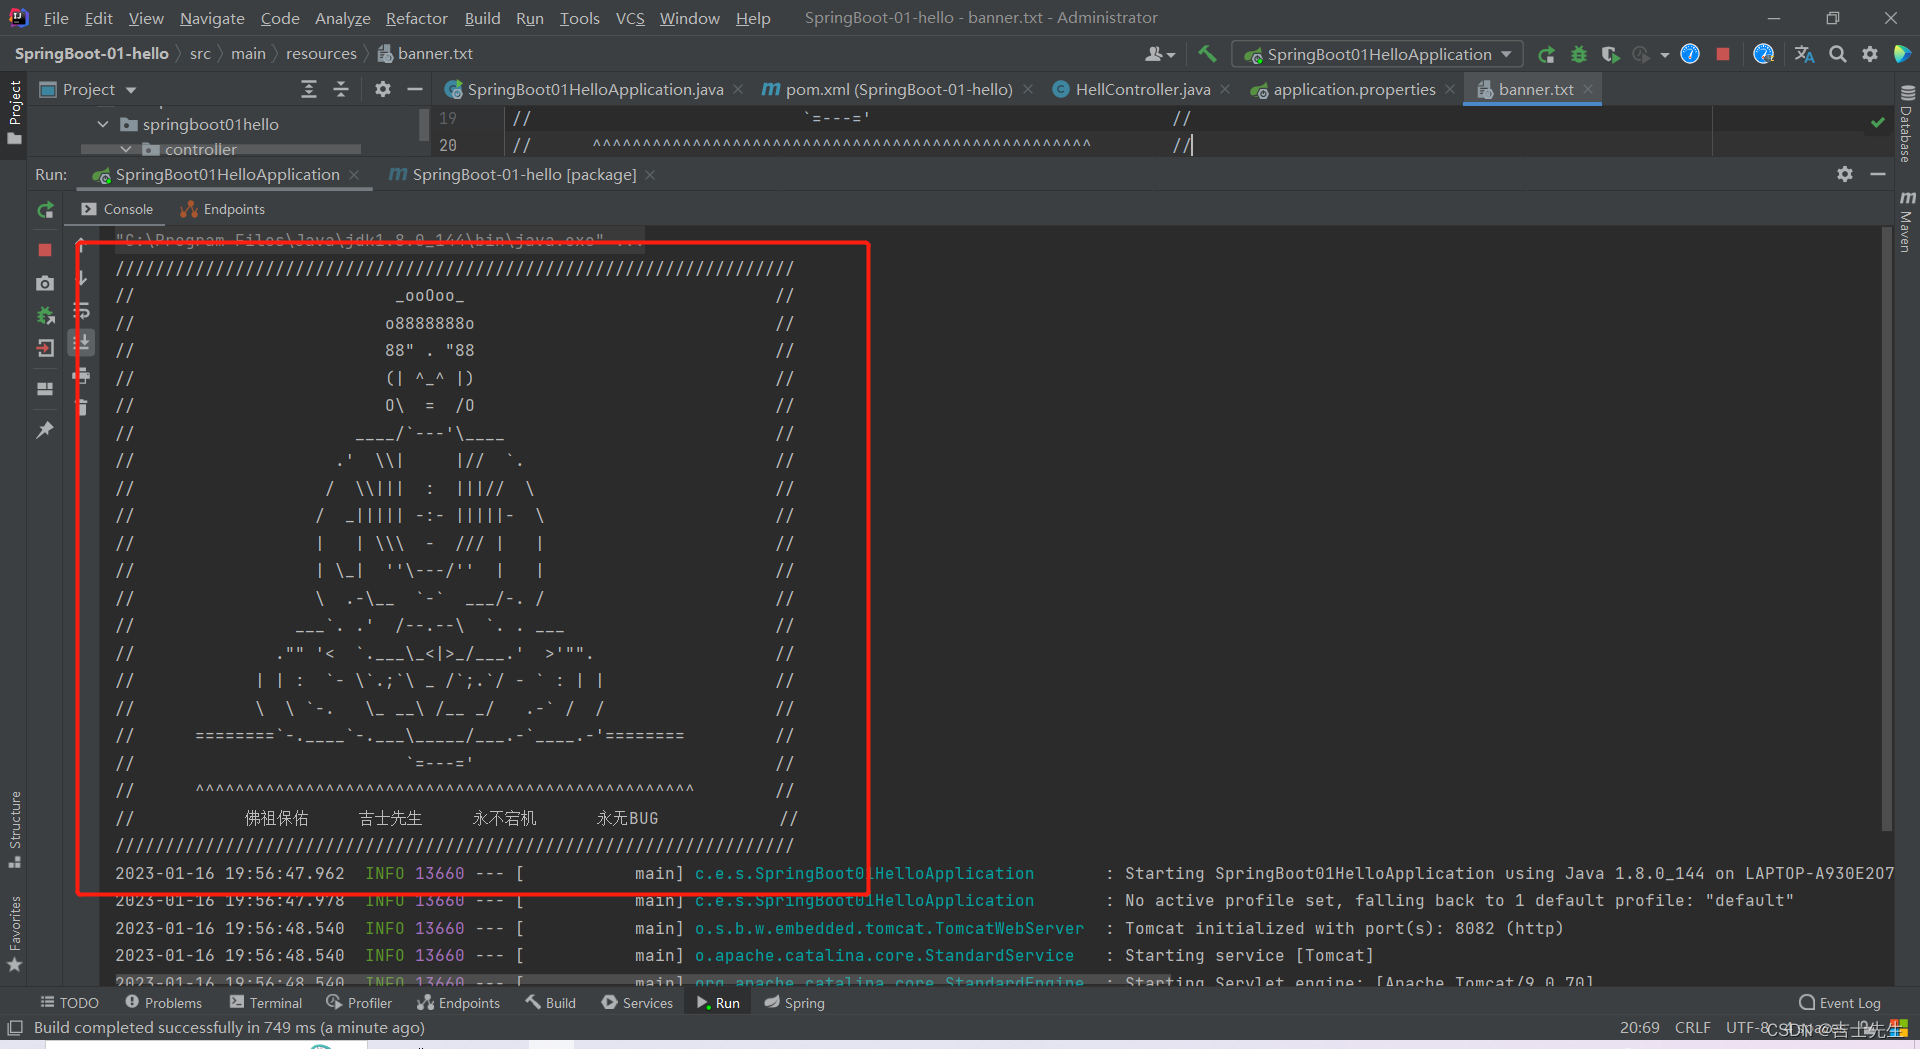1920x1049 pixels.
Task: Click the resources breadcrumb
Action: [321, 54]
